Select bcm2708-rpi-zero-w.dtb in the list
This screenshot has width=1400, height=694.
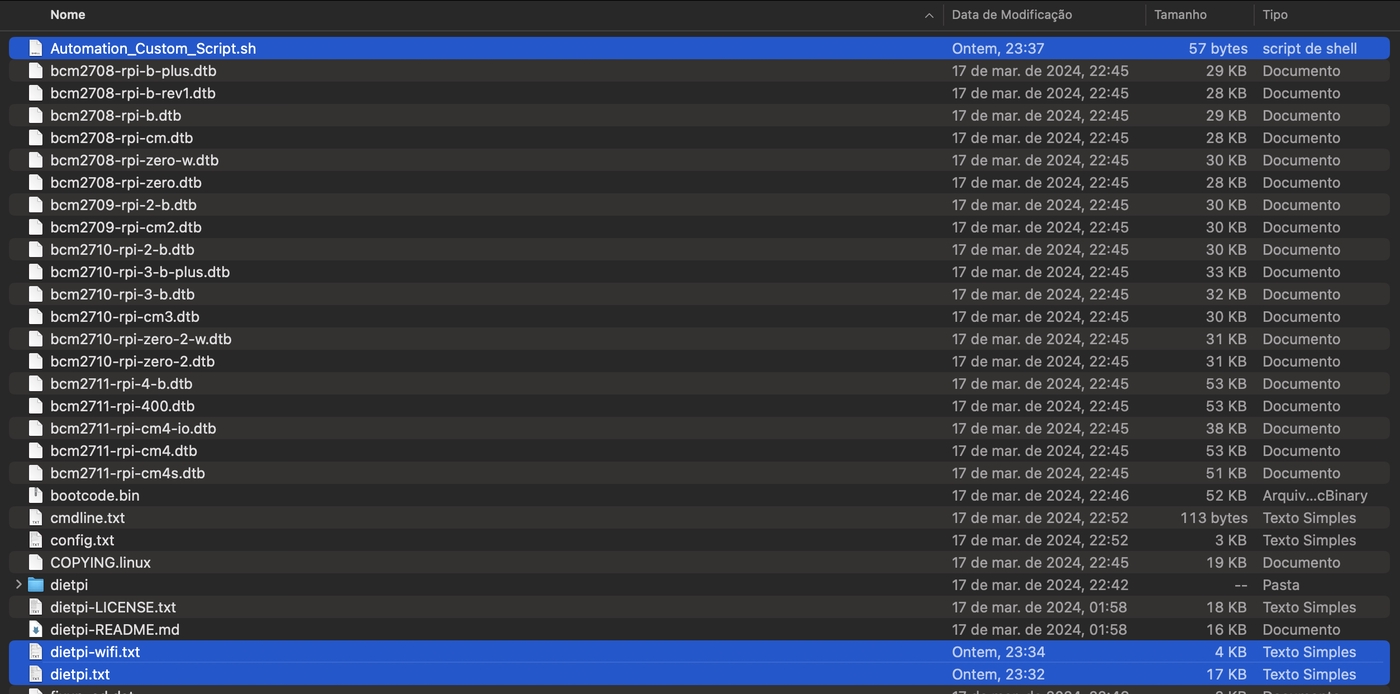[x=134, y=160]
